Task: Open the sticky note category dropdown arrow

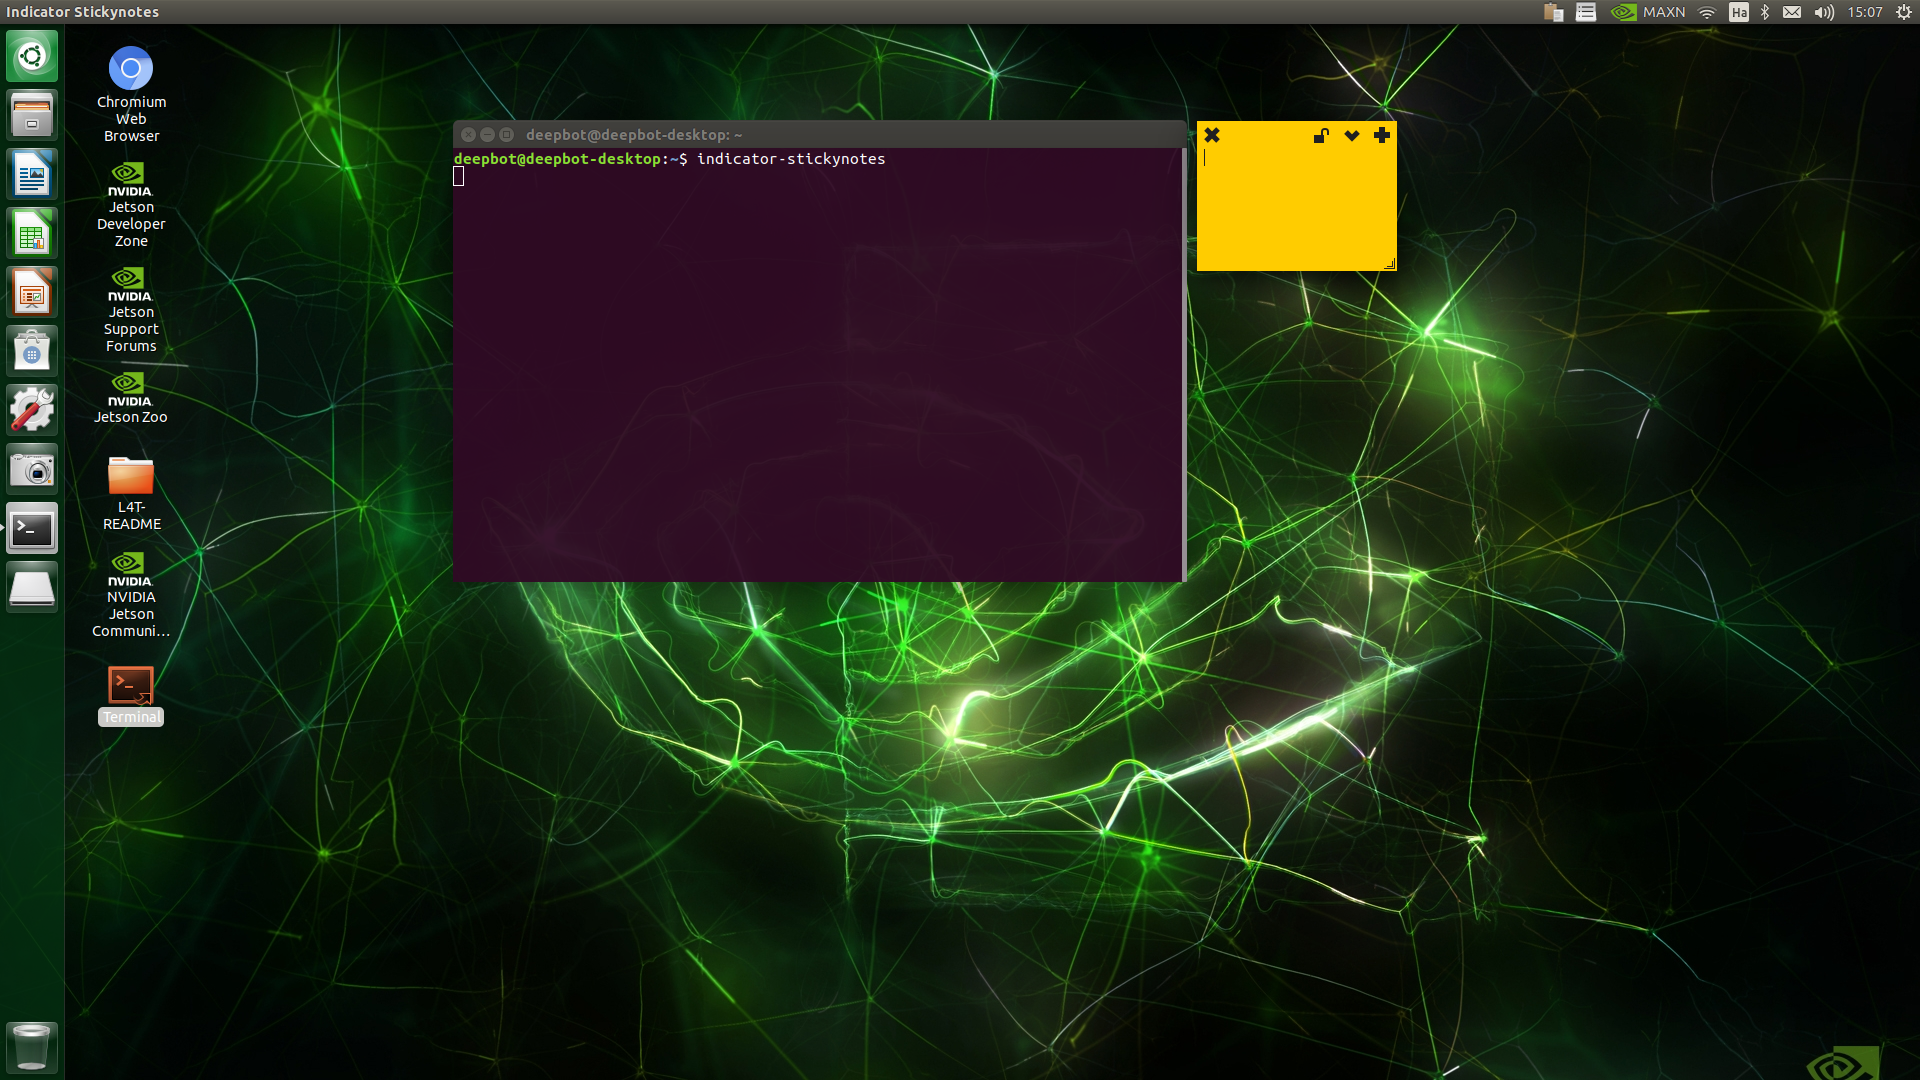Action: 1352,135
